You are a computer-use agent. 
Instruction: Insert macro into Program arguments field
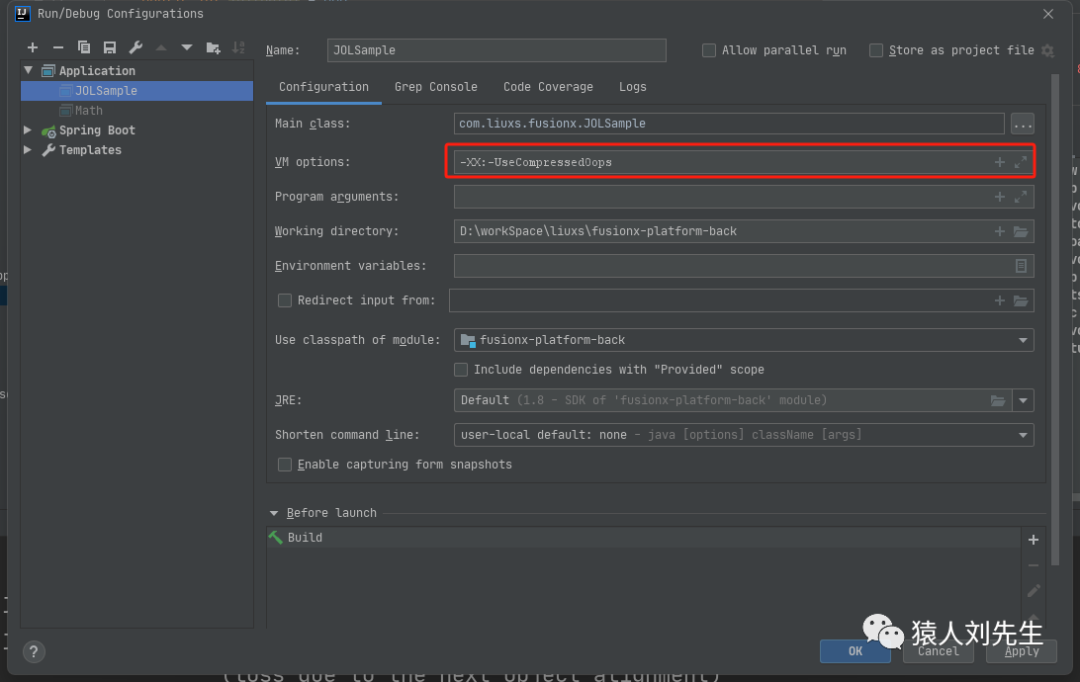click(x=999, y=196)
